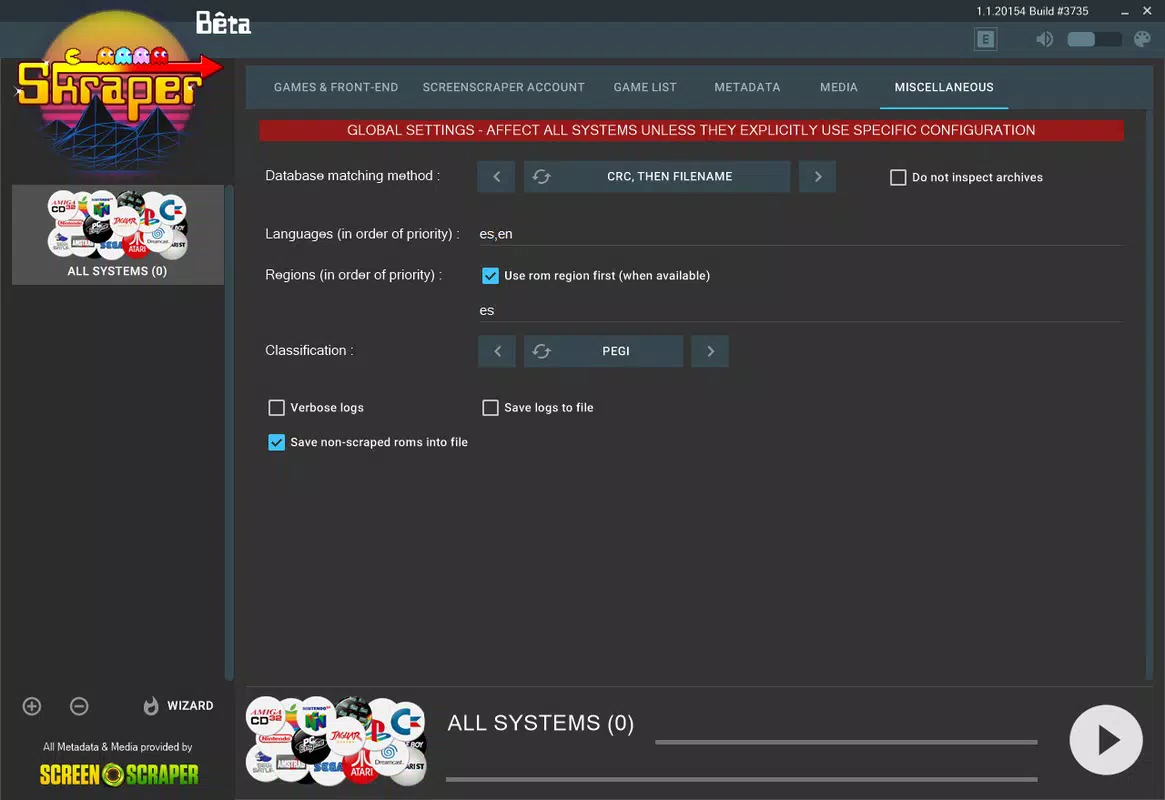Switch to the Metadata tab
The width and height of the screenshot is (1165, 800).
(747, 88)
